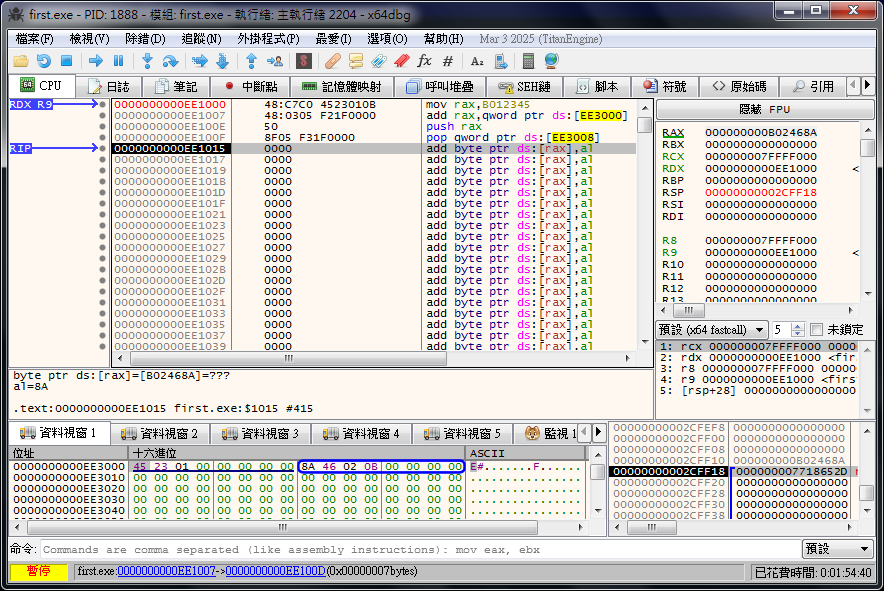Toggle breakpoint bullet at address 0000000000EE1017
The image size is (884, 591).
pos(102,160)
